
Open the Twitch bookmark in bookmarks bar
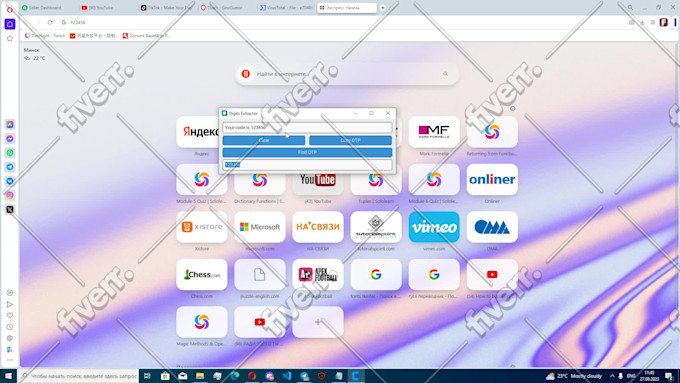45,36
